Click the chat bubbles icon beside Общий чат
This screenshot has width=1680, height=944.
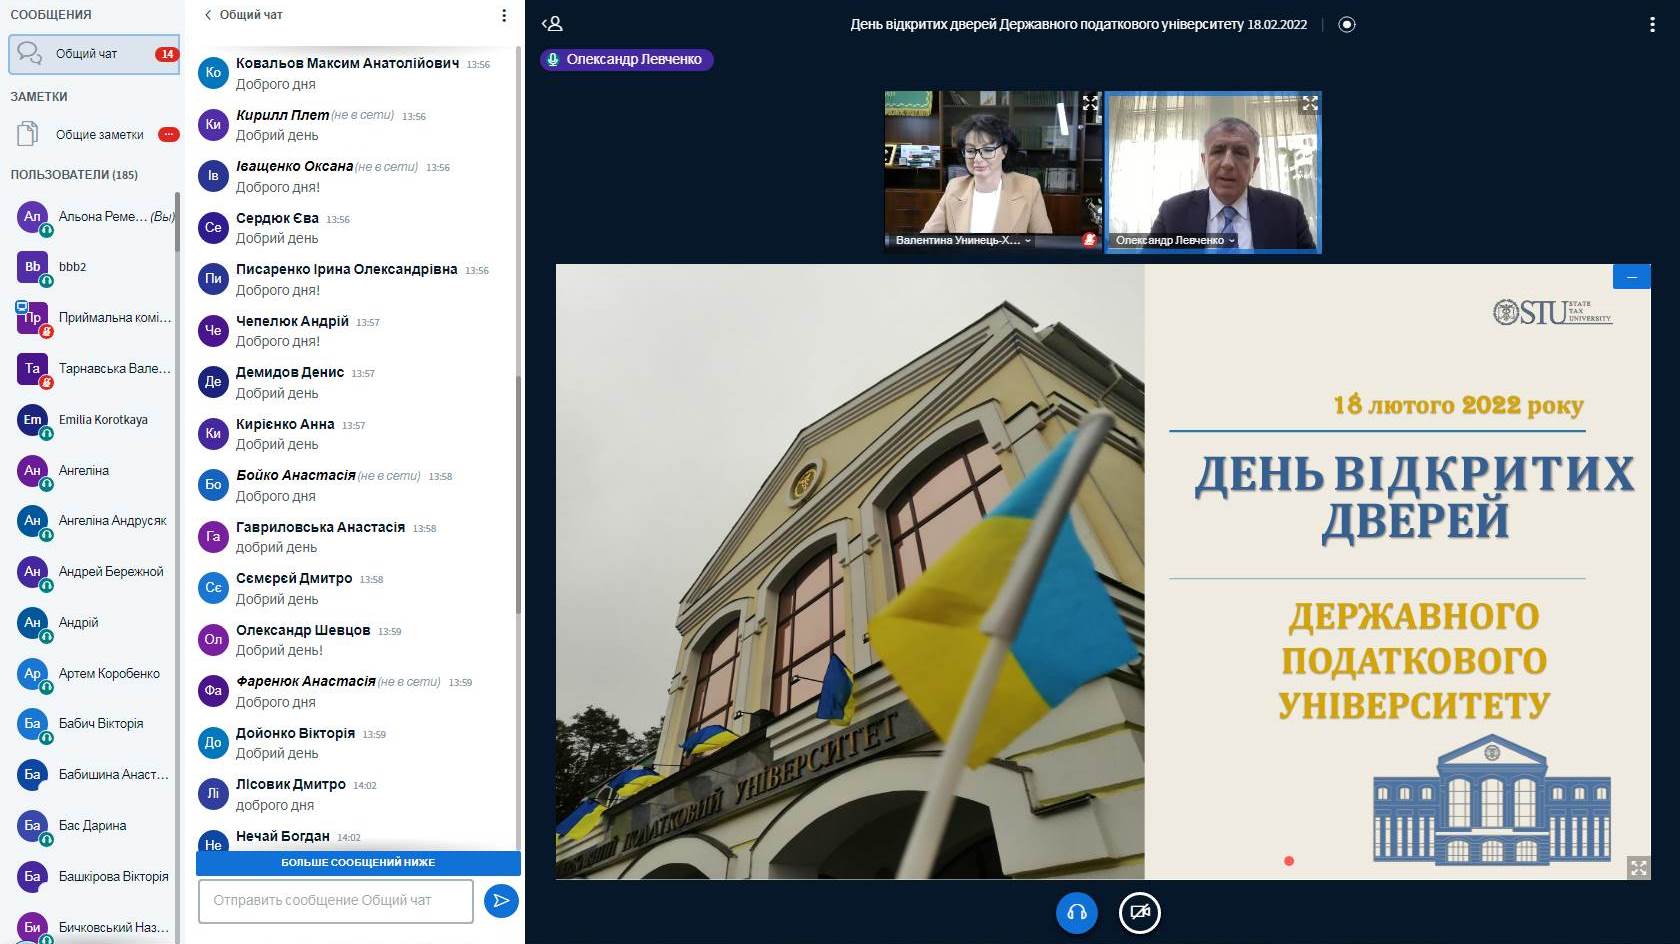pos(30,54)
